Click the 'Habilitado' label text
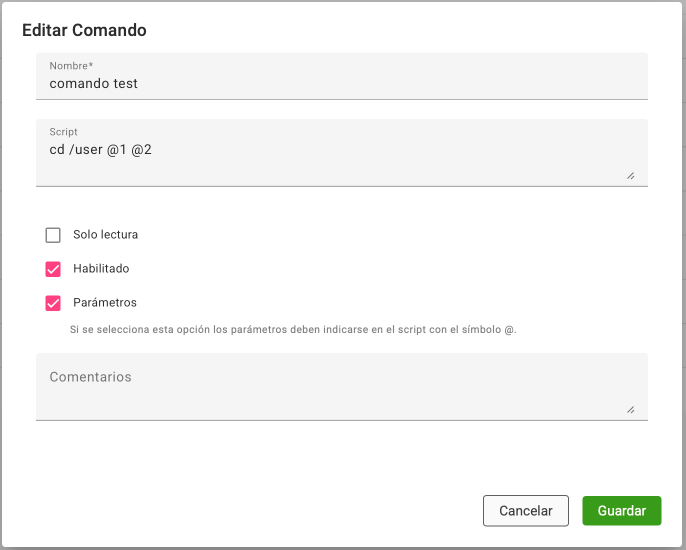 coord(101,269)
